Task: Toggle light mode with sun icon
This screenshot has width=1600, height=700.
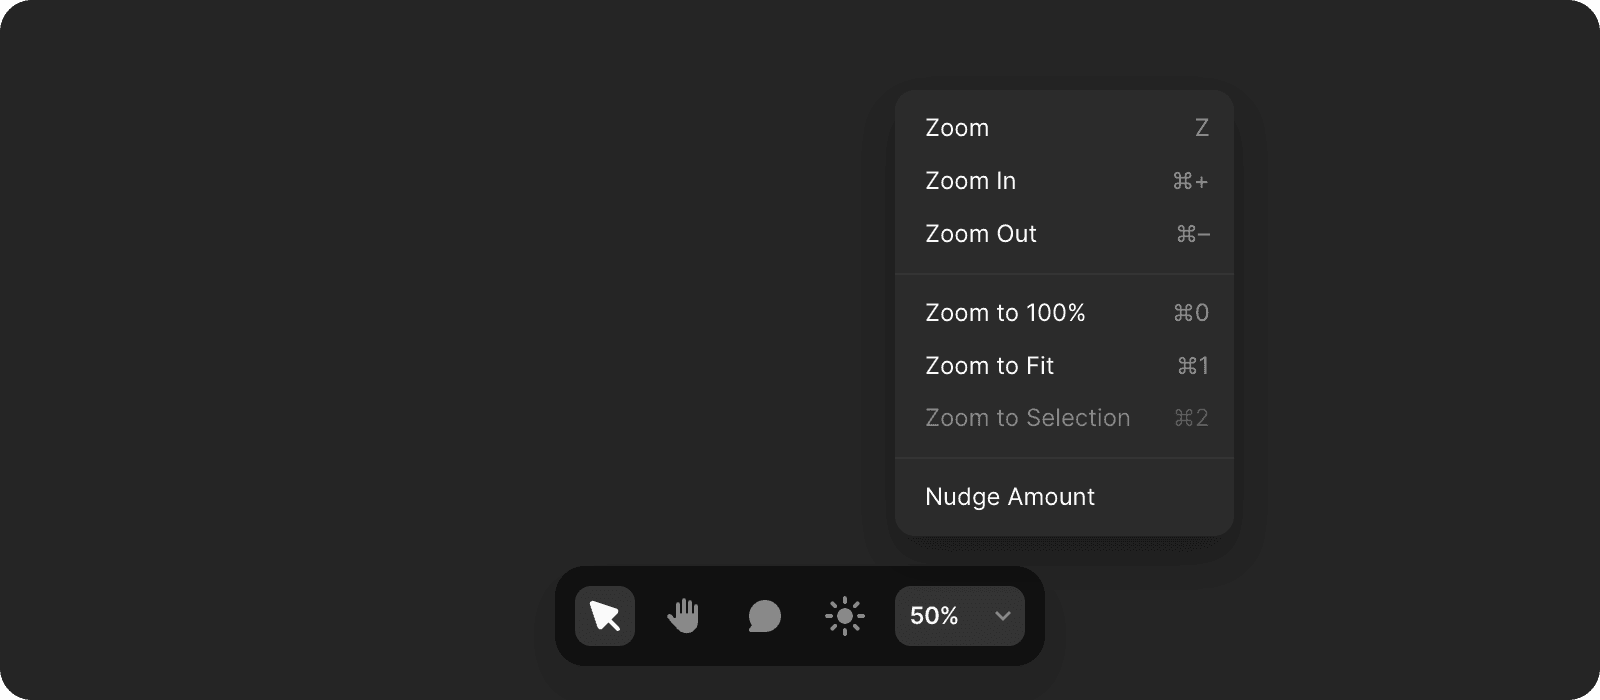Action: click(845, 616)
